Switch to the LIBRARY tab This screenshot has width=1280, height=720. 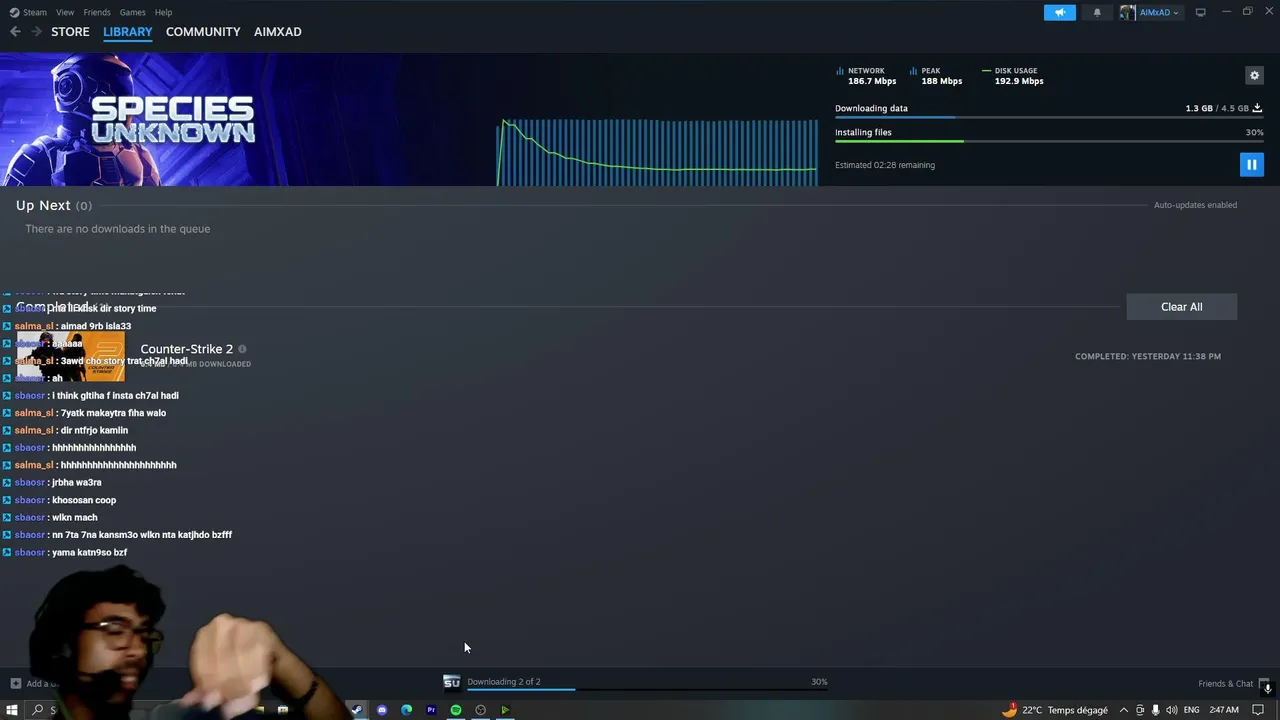click(128, 32)
